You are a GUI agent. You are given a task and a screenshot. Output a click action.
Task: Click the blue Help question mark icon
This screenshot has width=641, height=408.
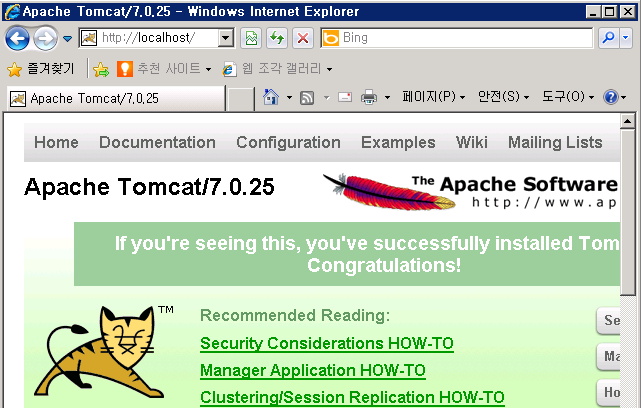(610, 97)
